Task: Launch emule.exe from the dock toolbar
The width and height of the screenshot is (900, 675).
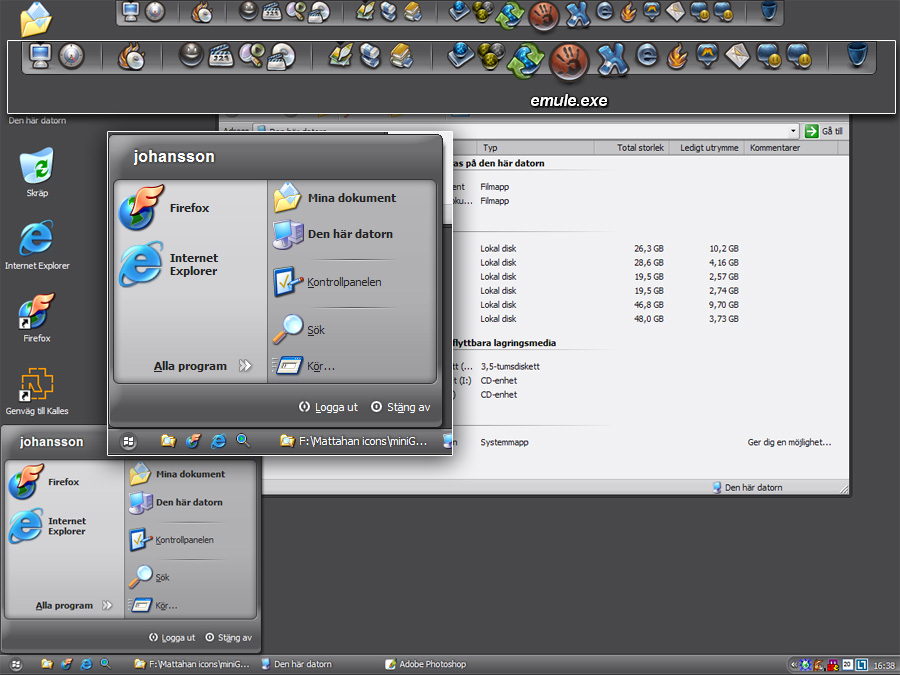Action: pyautogui.click(x=568, y=62)
